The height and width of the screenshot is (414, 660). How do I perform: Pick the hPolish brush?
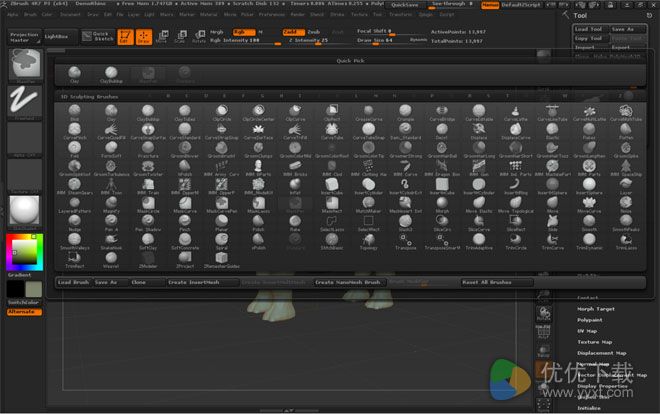(185, 168)
